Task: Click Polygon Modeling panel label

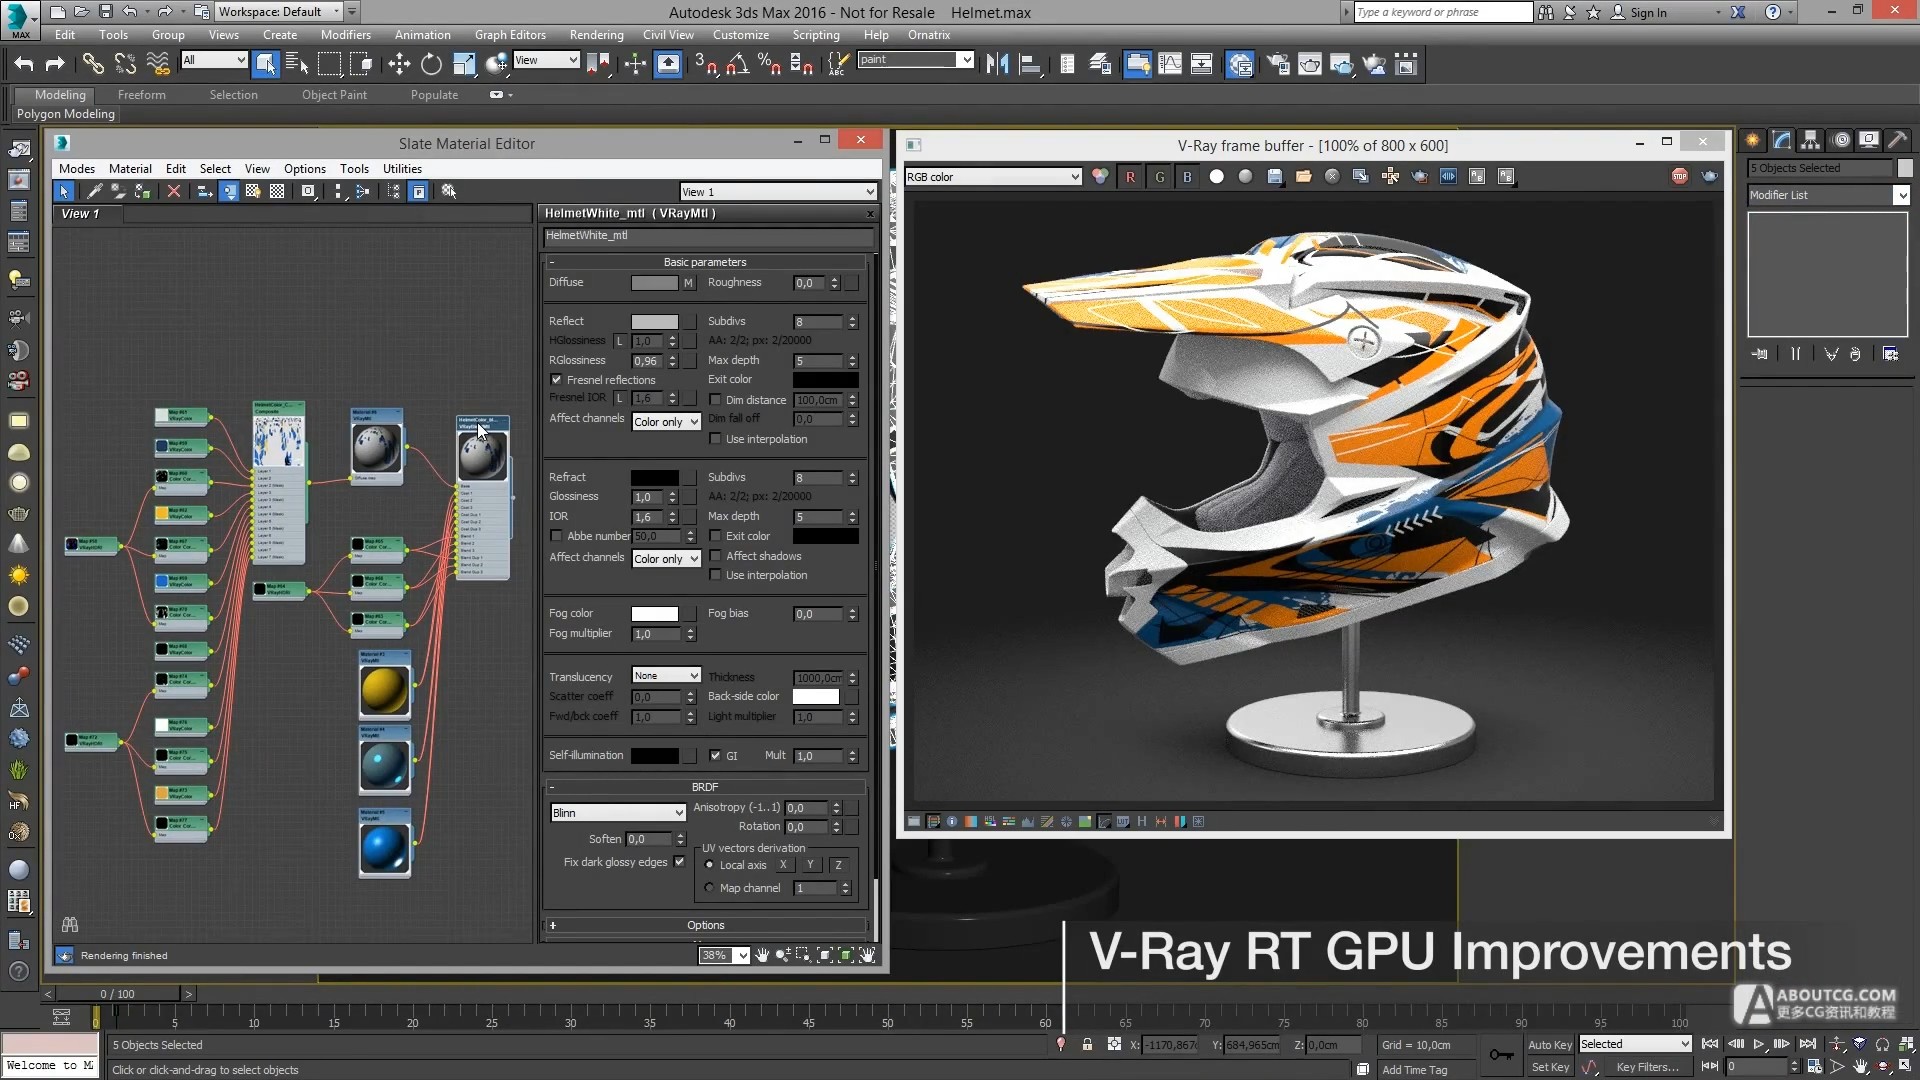Action: tap(66, 114)
